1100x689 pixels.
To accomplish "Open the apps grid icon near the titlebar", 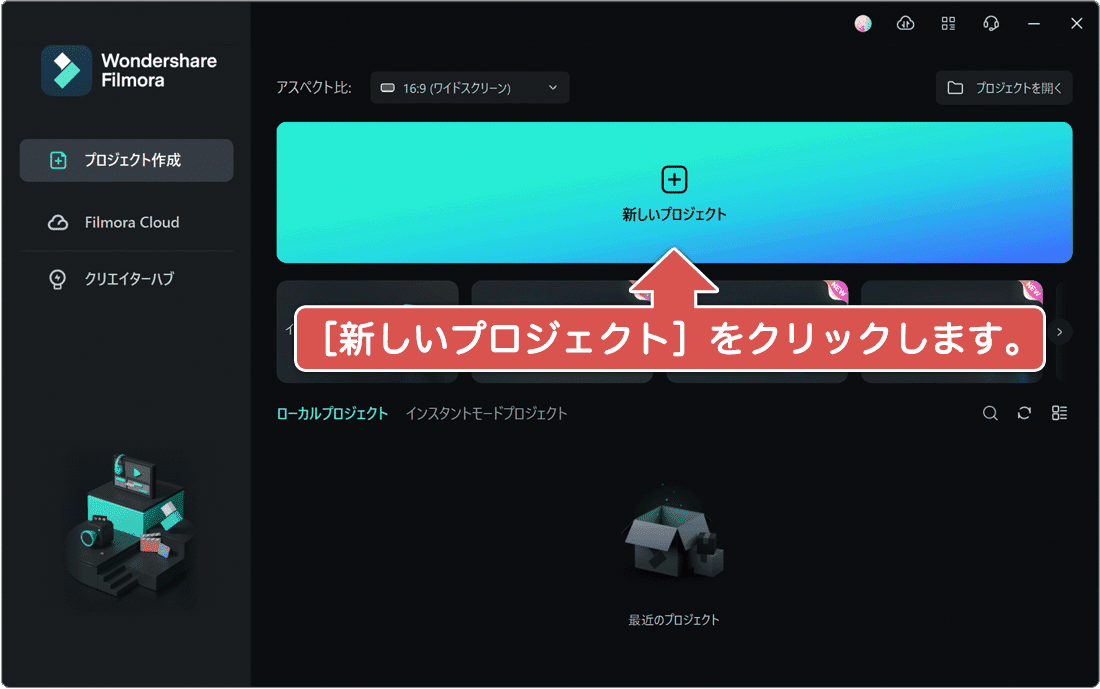I will point(948,23).
